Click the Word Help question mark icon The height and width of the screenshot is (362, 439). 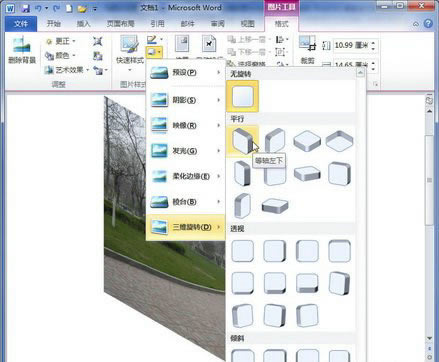(428, 24)
